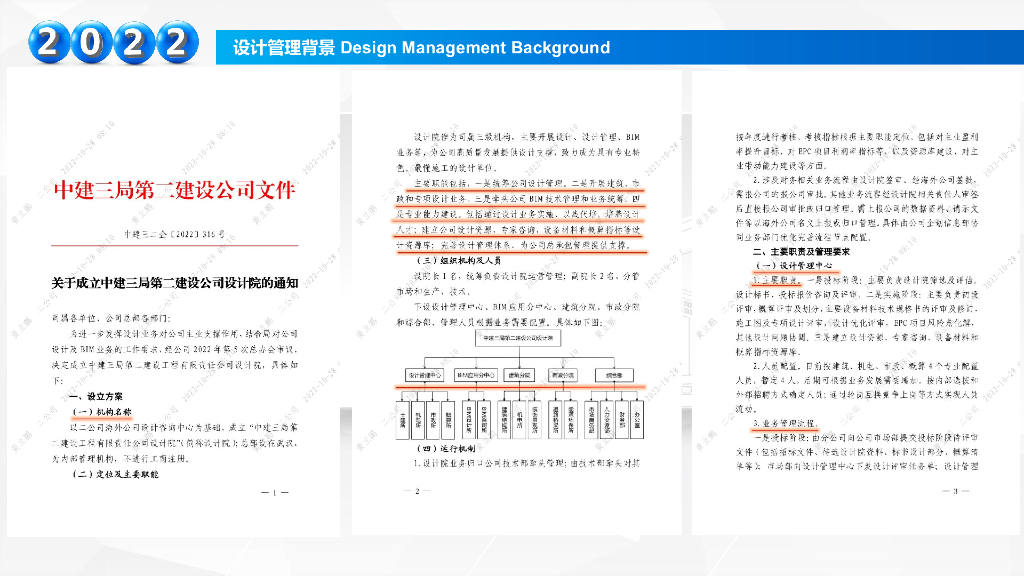1024x576 pixels.
Task: Select the document number 〔2022〕315号 line
Action: (x=174, y=234)
